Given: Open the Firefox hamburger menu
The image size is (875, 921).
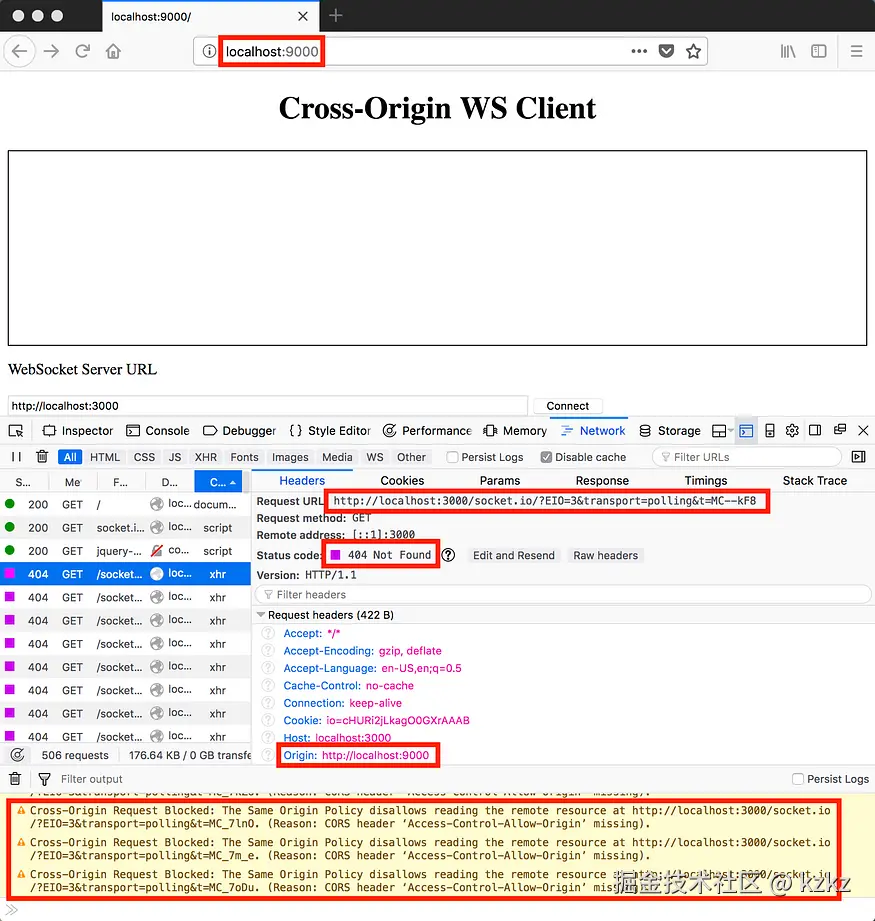Looking at the screenshot, I should click(x=856, y=51).
